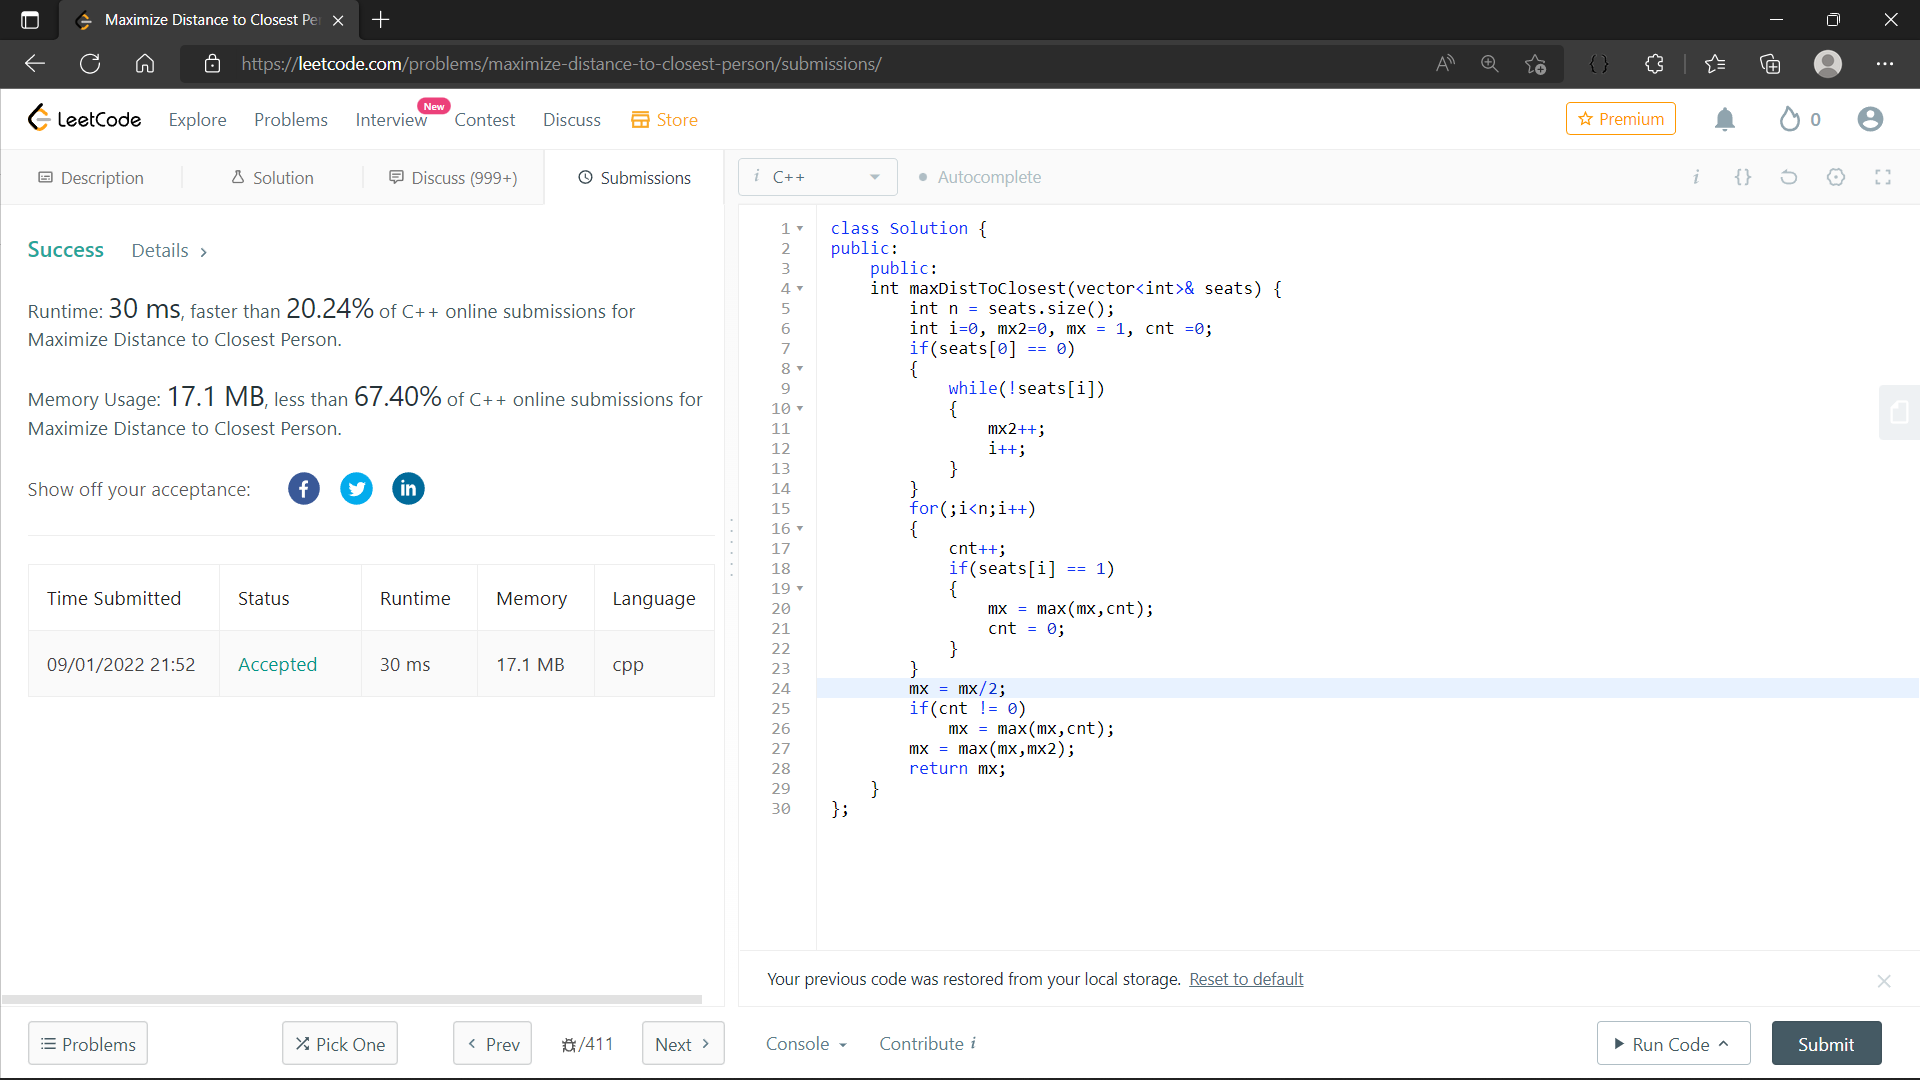Click the code format braces icon
The height and width of the screenshot is (1080, 1920).
pos(1743,177)
